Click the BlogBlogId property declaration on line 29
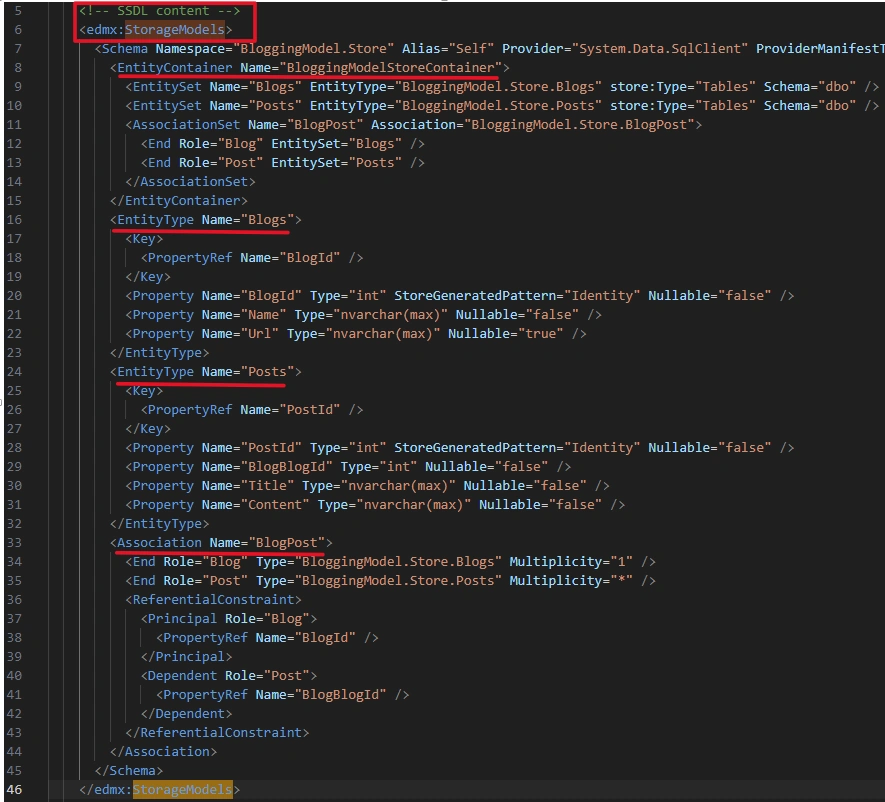 [x=348, y=467]
